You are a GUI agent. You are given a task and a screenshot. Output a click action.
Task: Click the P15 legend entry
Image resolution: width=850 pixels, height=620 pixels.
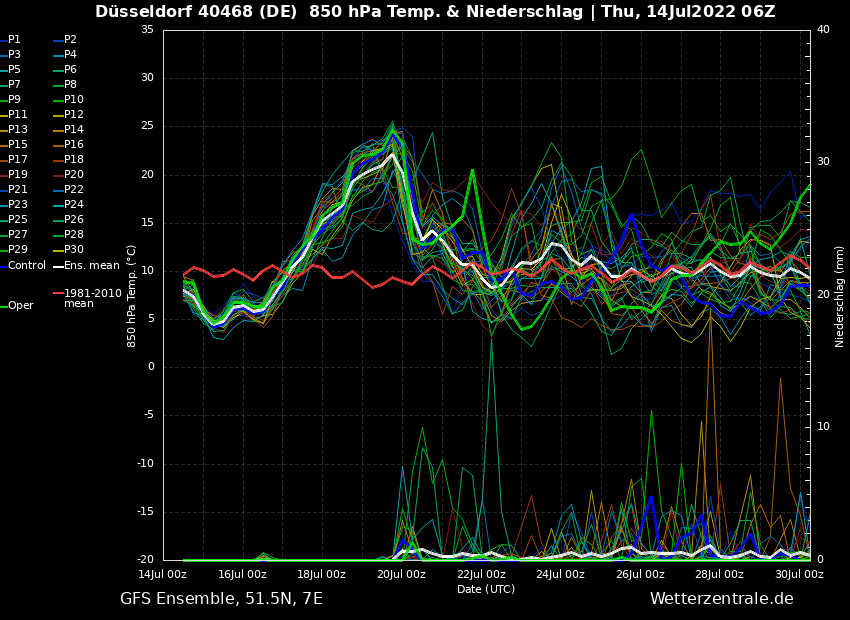click(x=18, y=145)
